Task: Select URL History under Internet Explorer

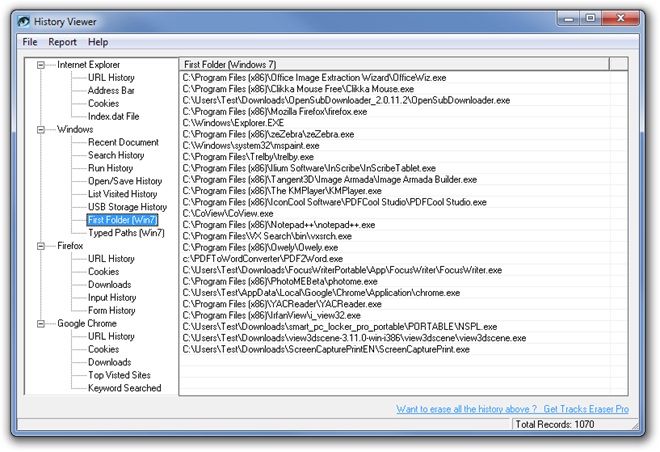Action: tap(111, 78)
